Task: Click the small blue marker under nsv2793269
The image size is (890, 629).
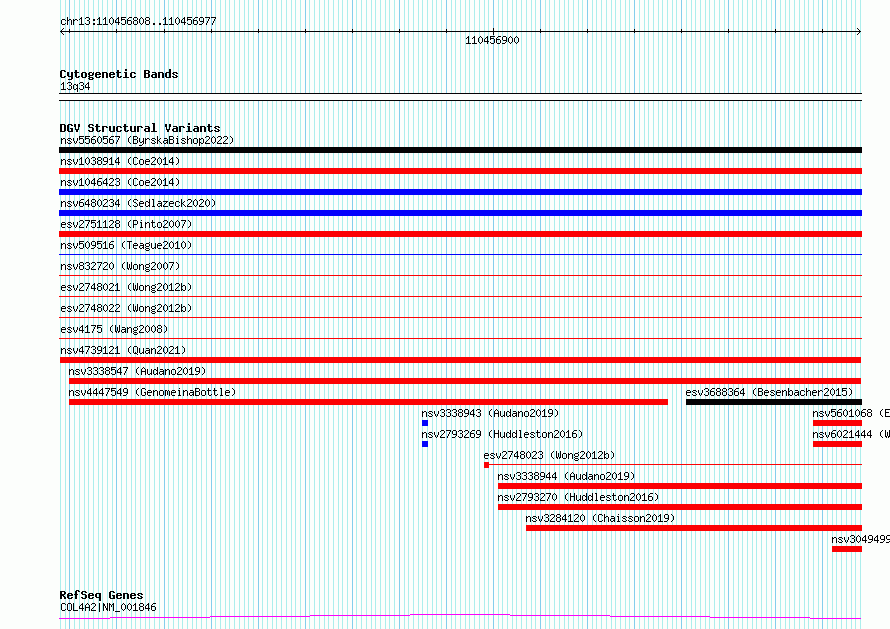Action: click(x=425, y=445)
